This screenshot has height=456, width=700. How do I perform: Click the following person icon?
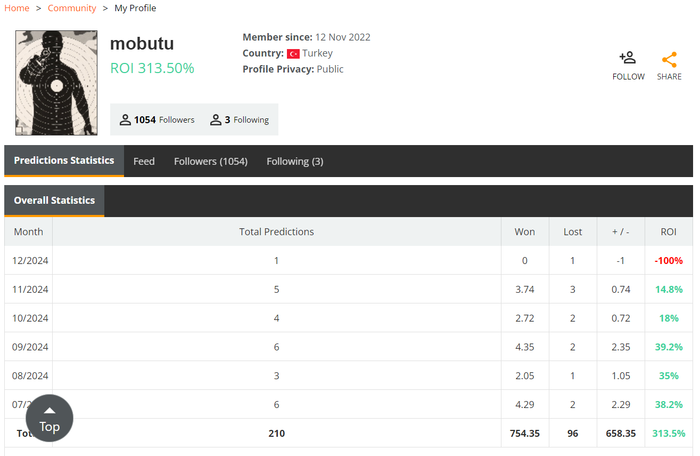[215, 120]
